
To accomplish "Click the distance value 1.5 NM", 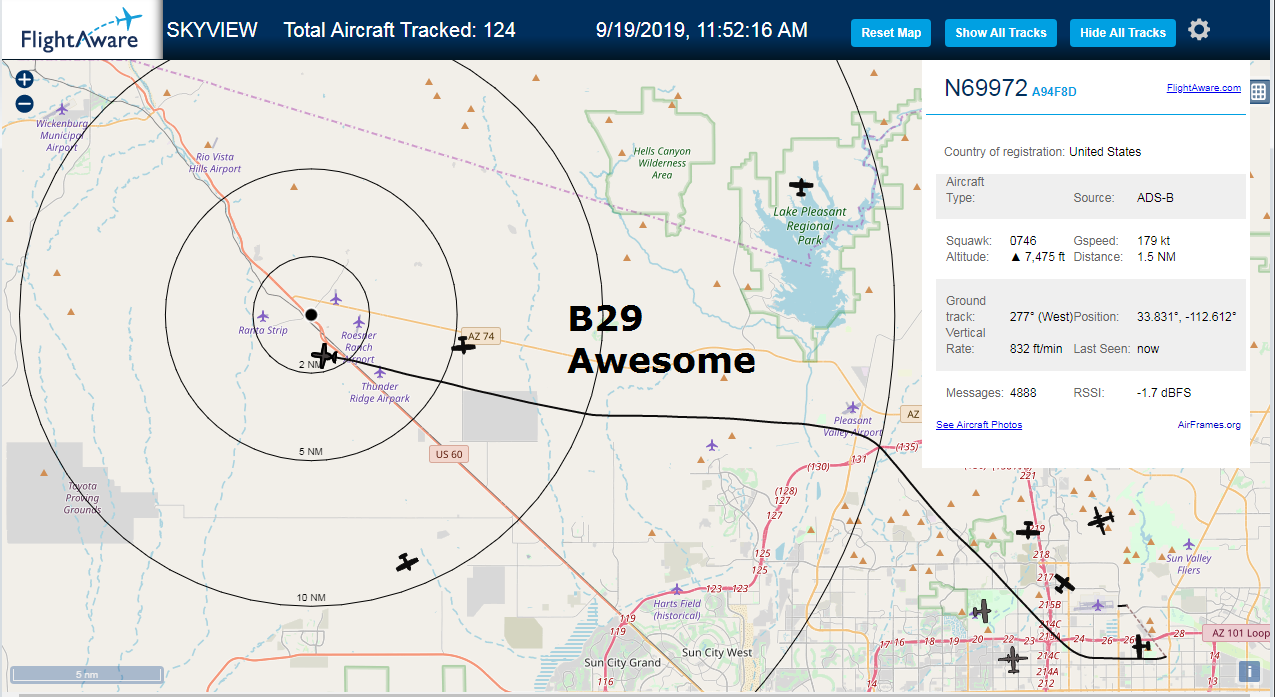I will pos(1156,257).
